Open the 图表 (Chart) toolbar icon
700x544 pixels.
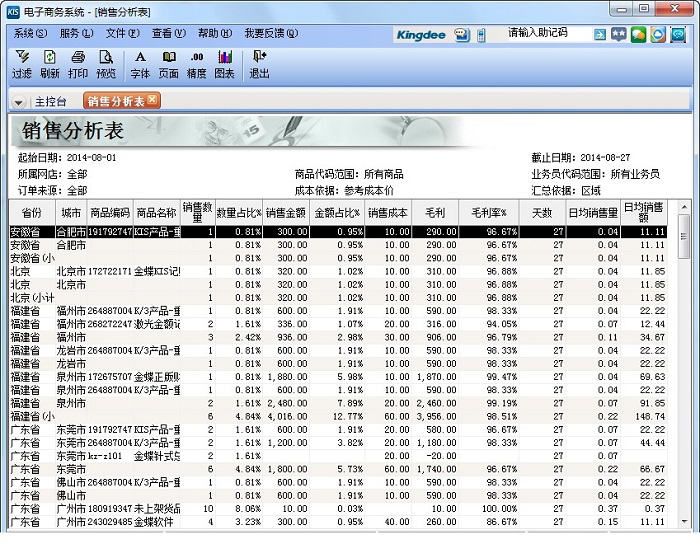[224, 64]
